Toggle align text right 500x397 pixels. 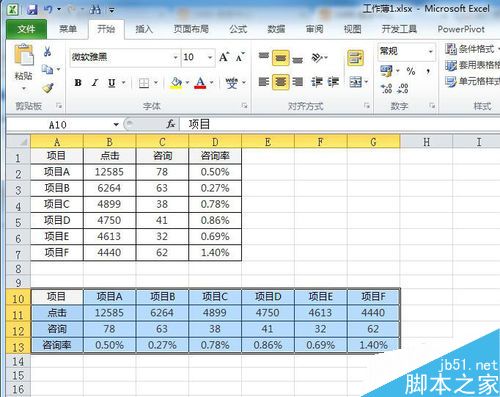(297, 82)
